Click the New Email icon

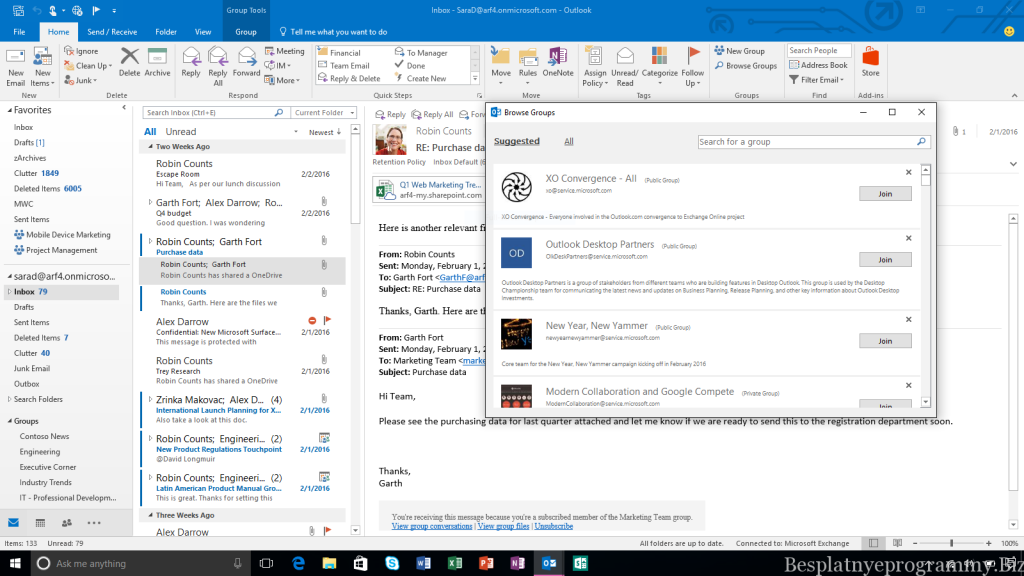coord(15,67)
